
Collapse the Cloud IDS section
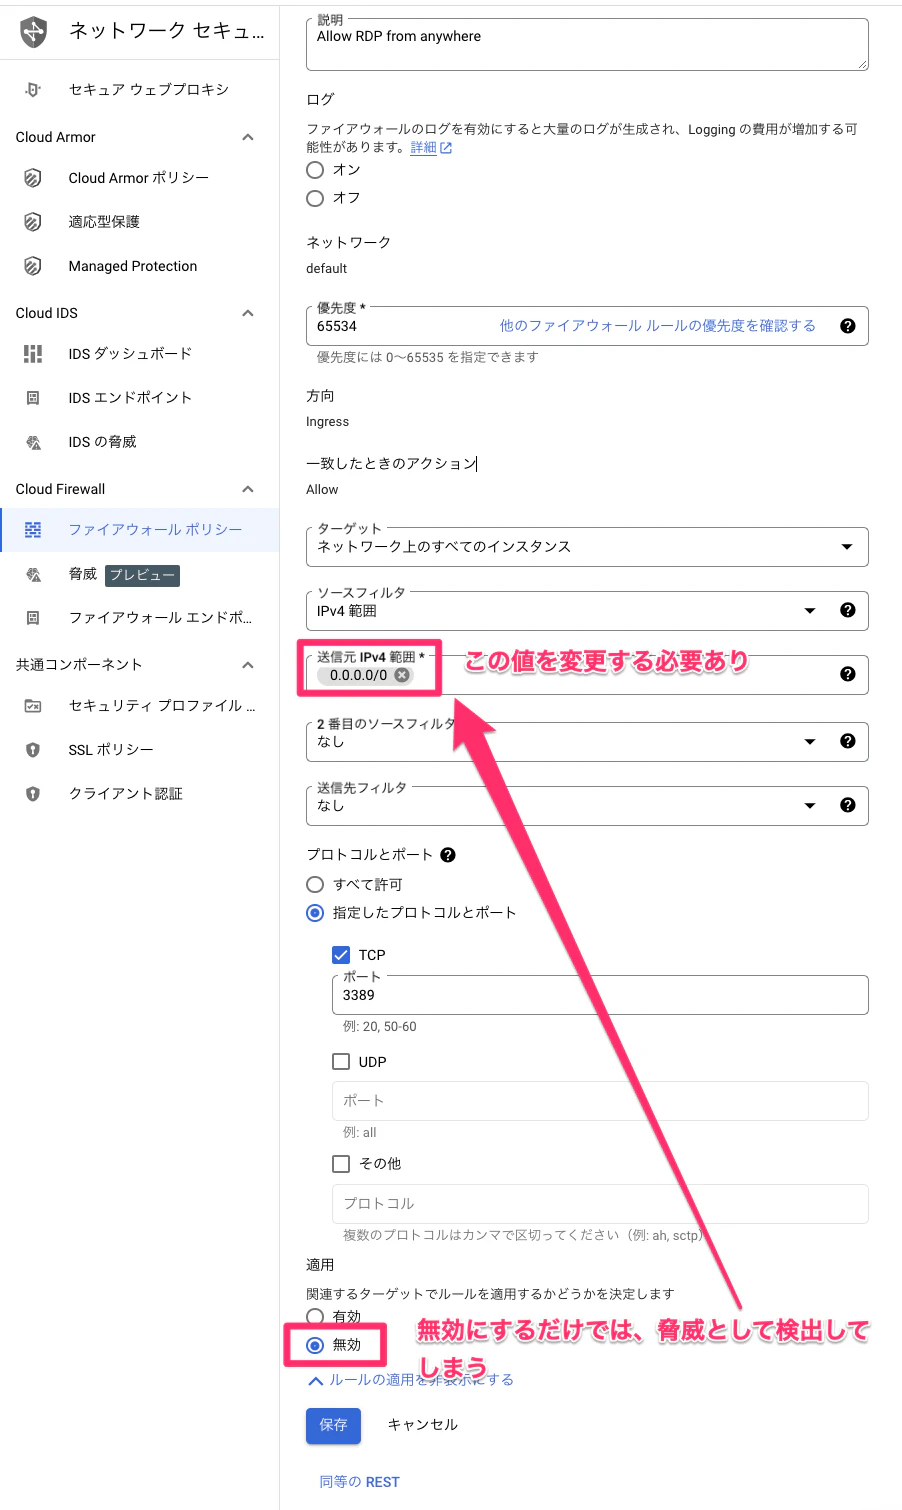(248, 313)
